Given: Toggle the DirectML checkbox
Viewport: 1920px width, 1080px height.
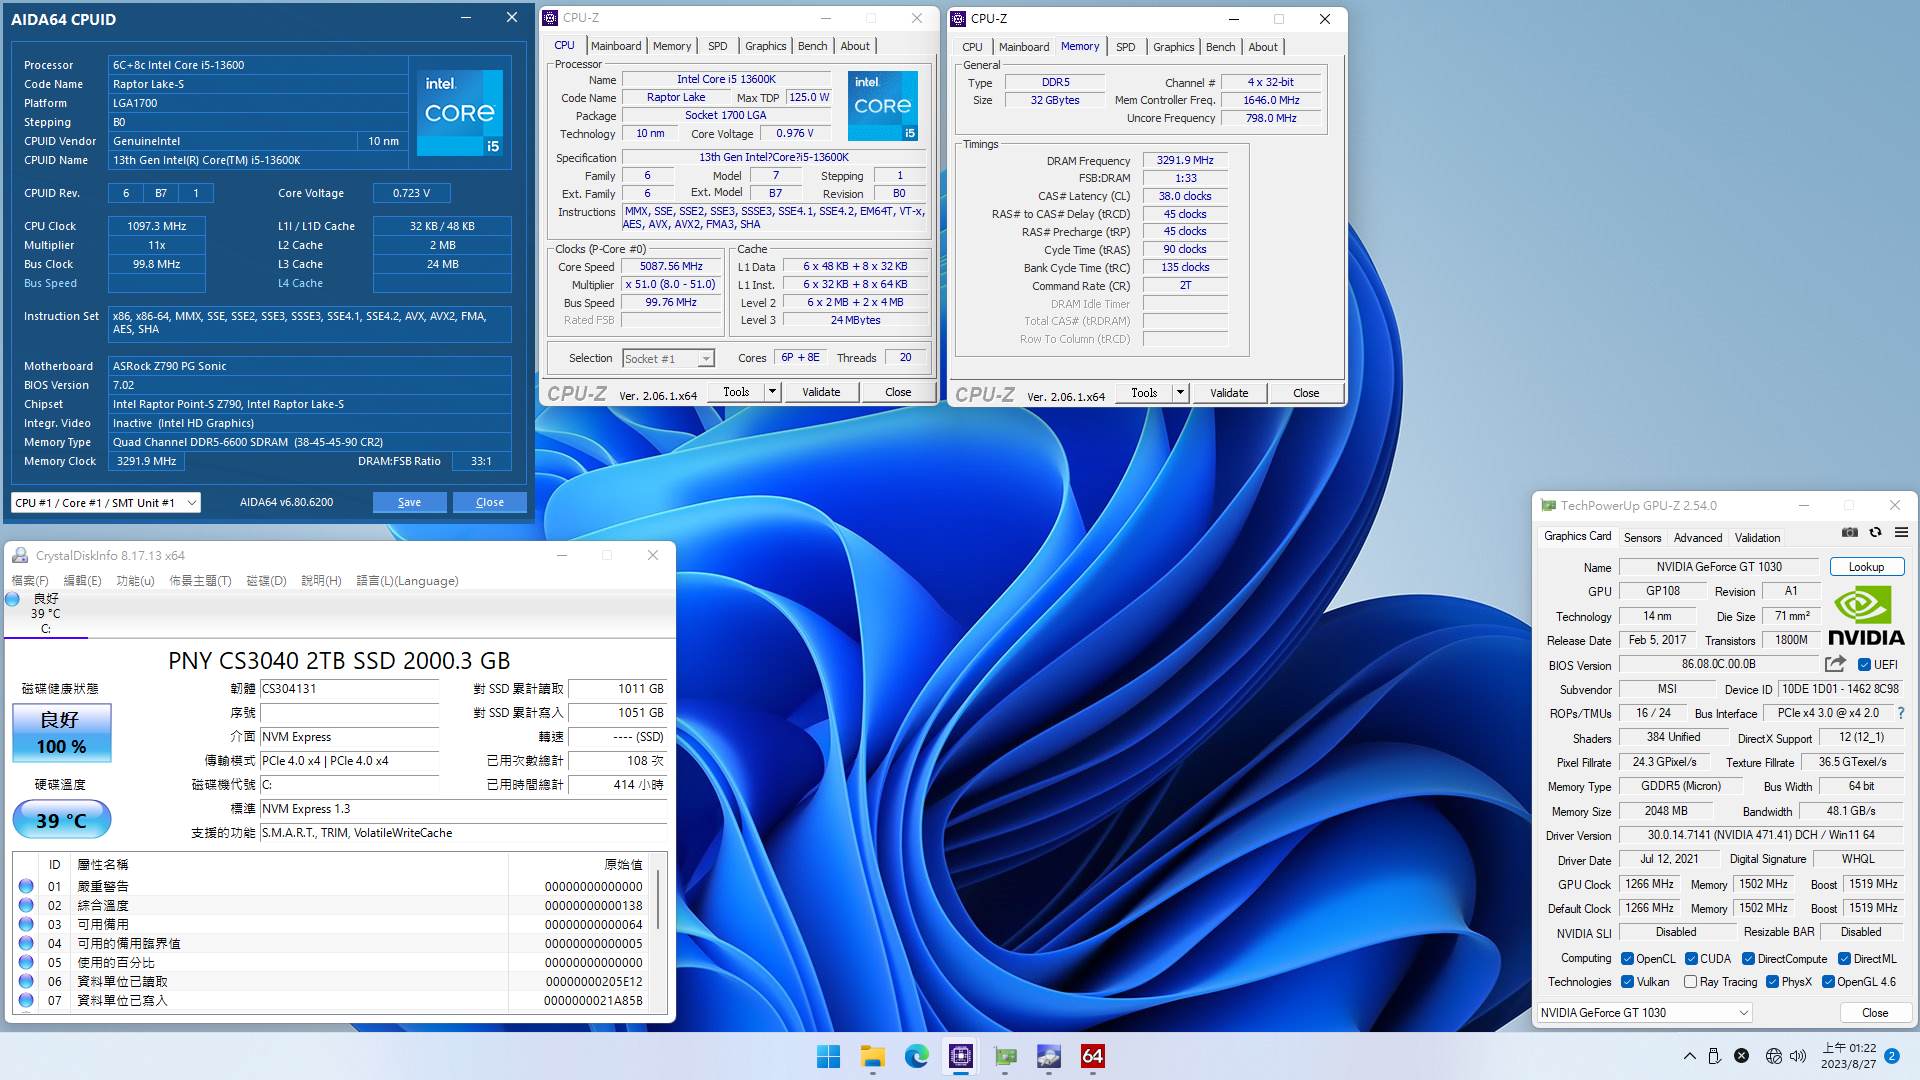Looking at the screenshot, I should (1844, 959).
